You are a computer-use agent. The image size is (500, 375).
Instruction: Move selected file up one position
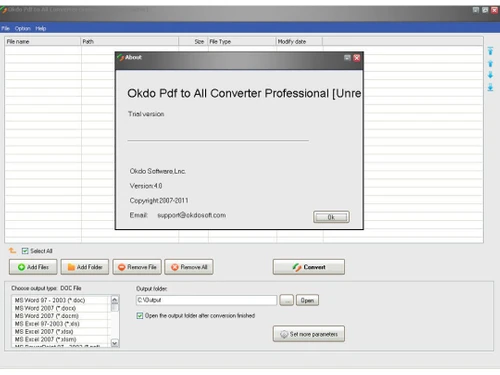(490, 64)
